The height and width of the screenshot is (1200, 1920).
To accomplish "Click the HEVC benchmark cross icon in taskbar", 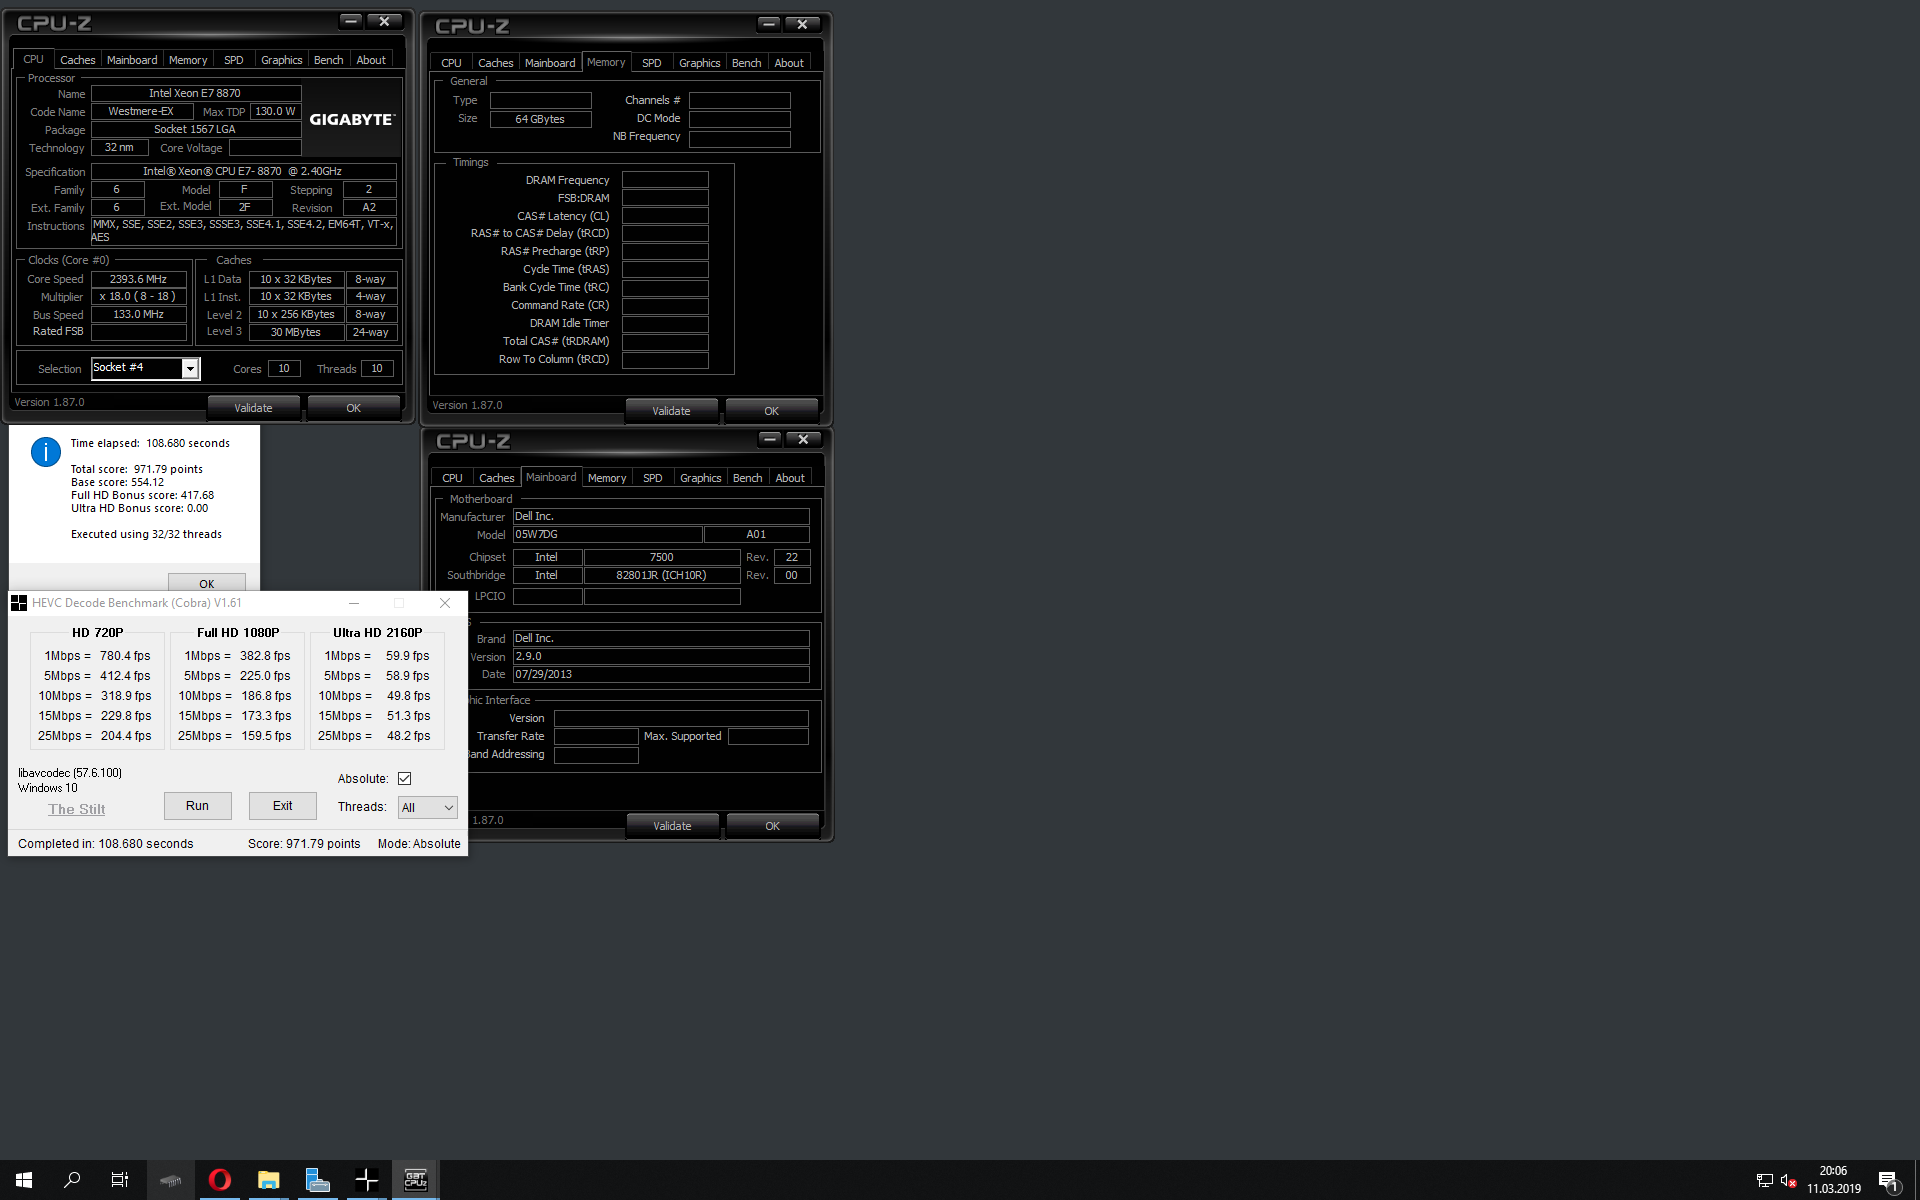I will 366,1180.
